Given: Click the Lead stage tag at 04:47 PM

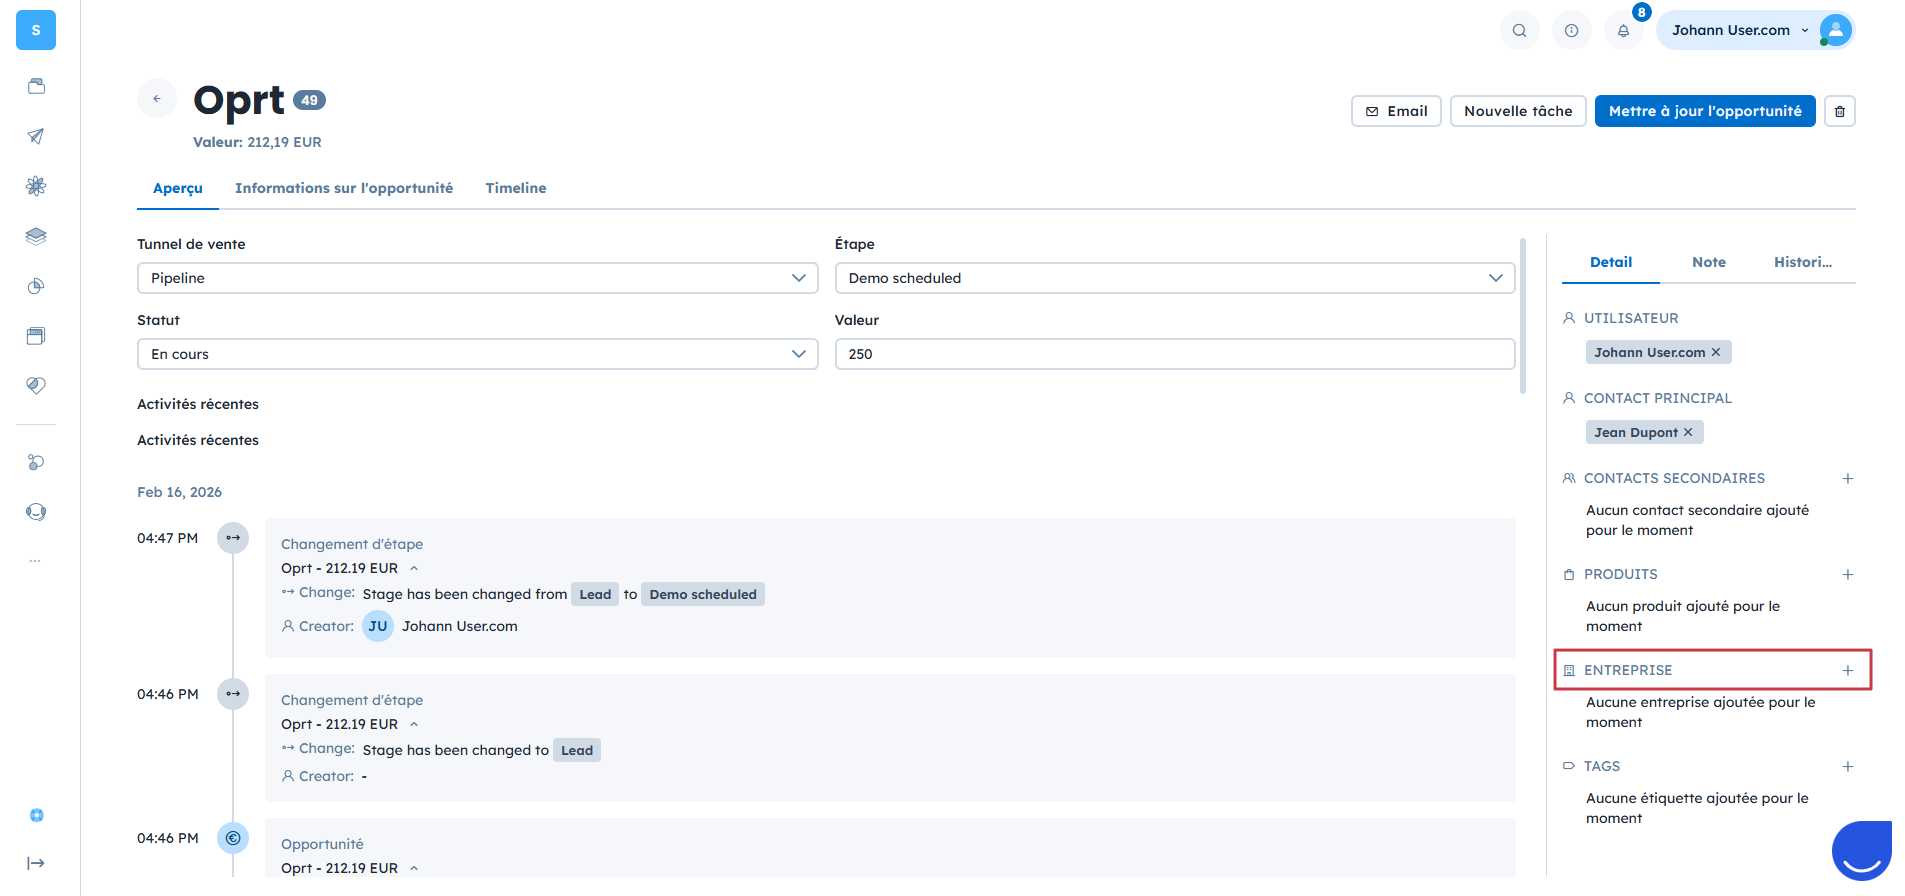Looking at the screenshot, I should coord(595,594).
